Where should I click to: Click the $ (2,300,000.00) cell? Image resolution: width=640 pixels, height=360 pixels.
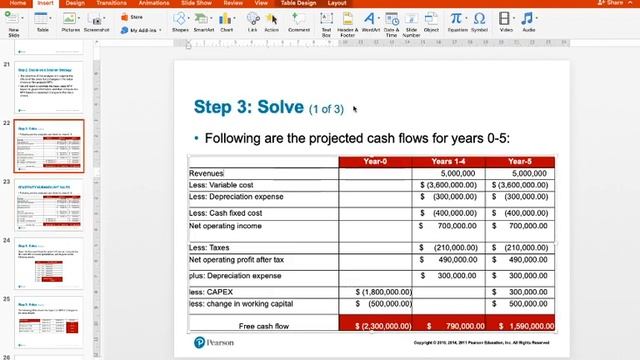(375, 323)
